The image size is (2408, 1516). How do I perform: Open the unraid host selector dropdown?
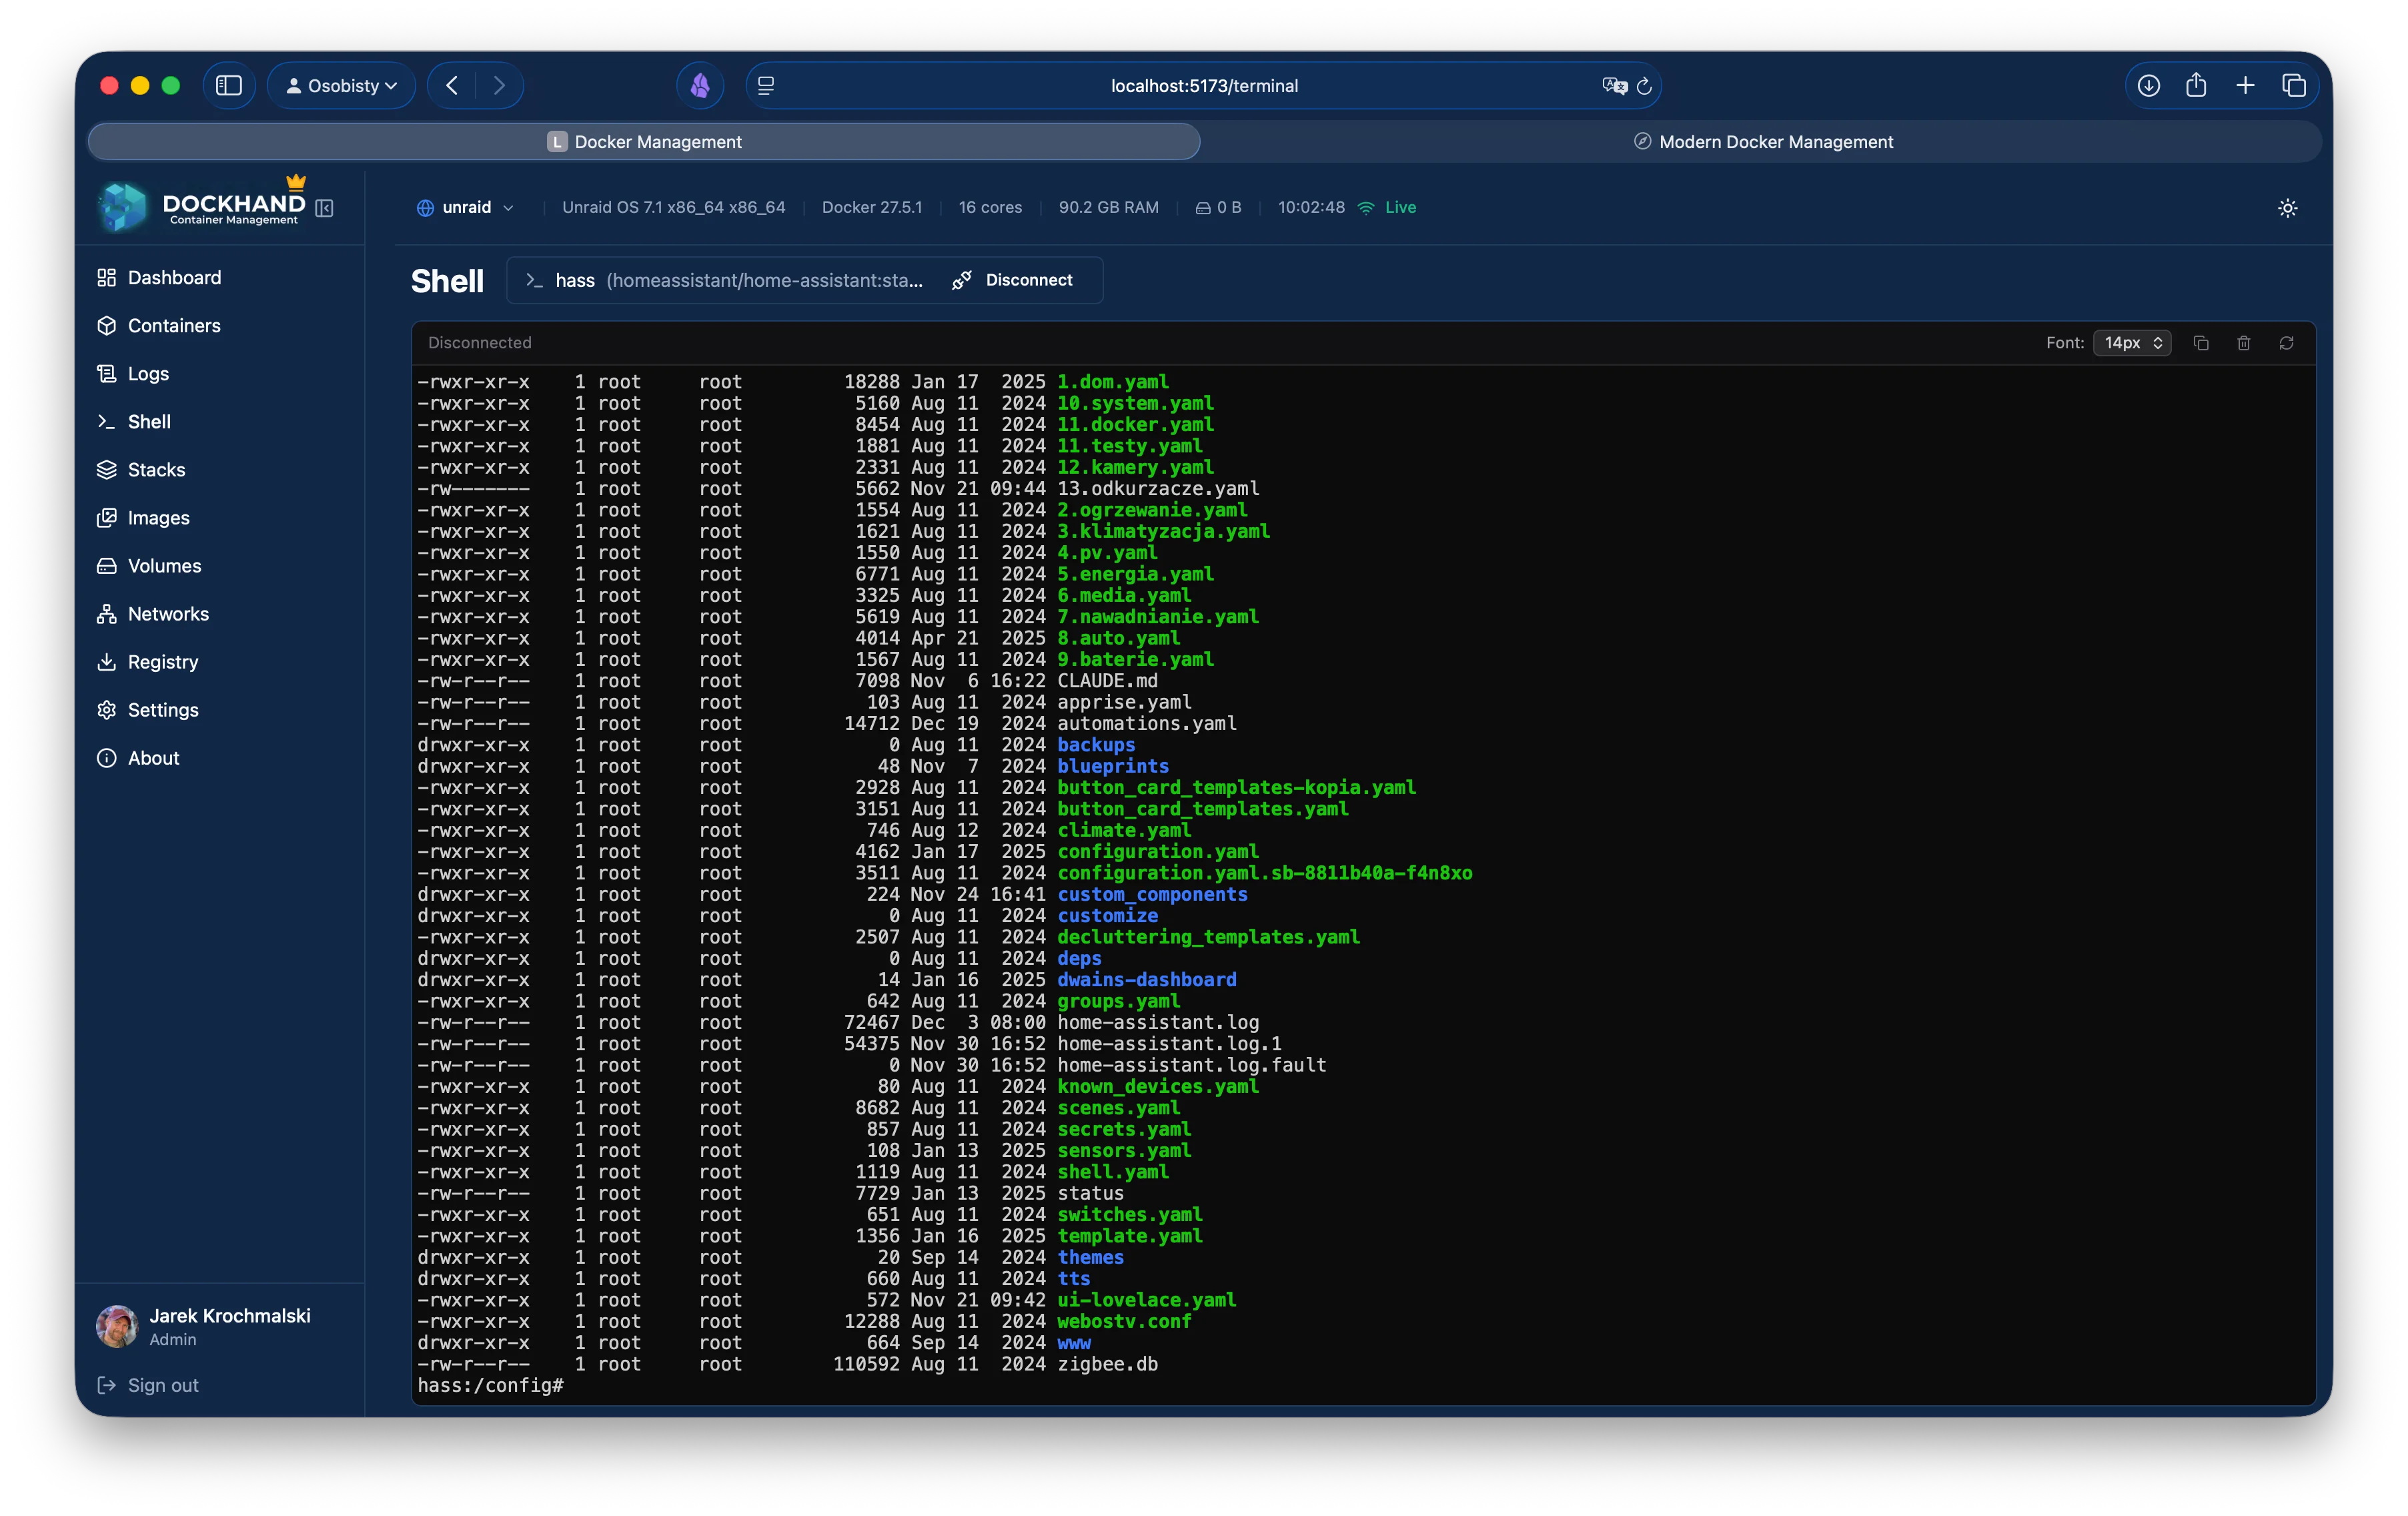click(466, 207)
